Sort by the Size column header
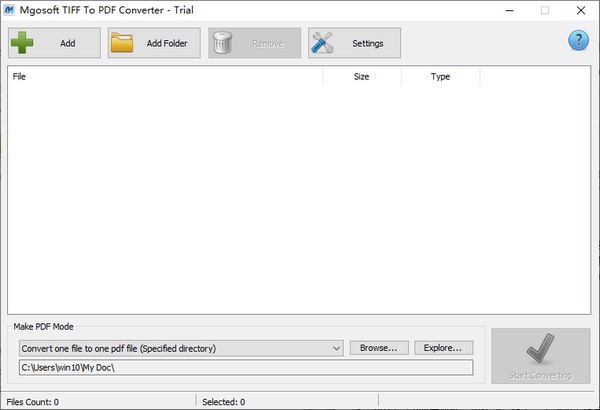Image resolution: width=600 pixels, height=410 pixels. 362,77
